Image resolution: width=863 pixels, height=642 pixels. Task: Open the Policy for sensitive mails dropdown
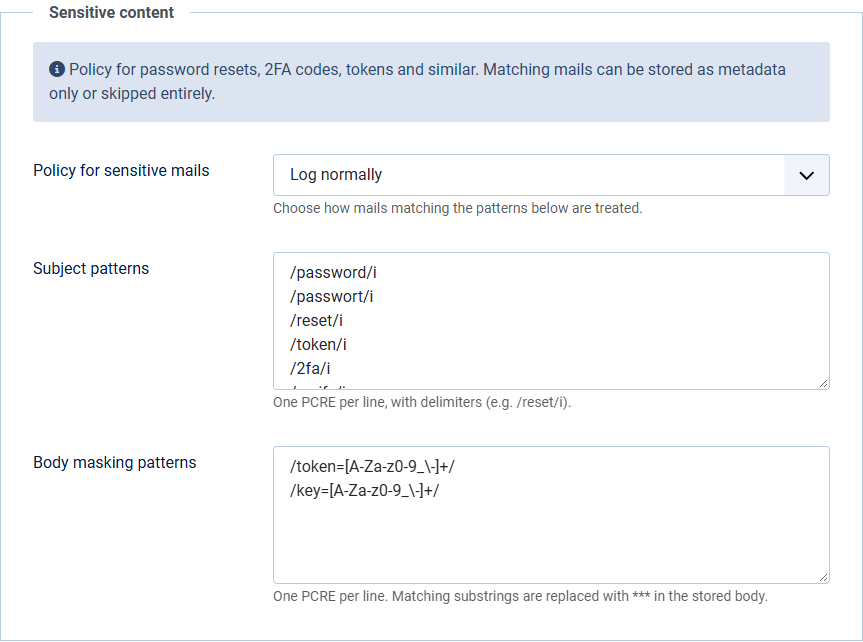(x=551, y=175)
